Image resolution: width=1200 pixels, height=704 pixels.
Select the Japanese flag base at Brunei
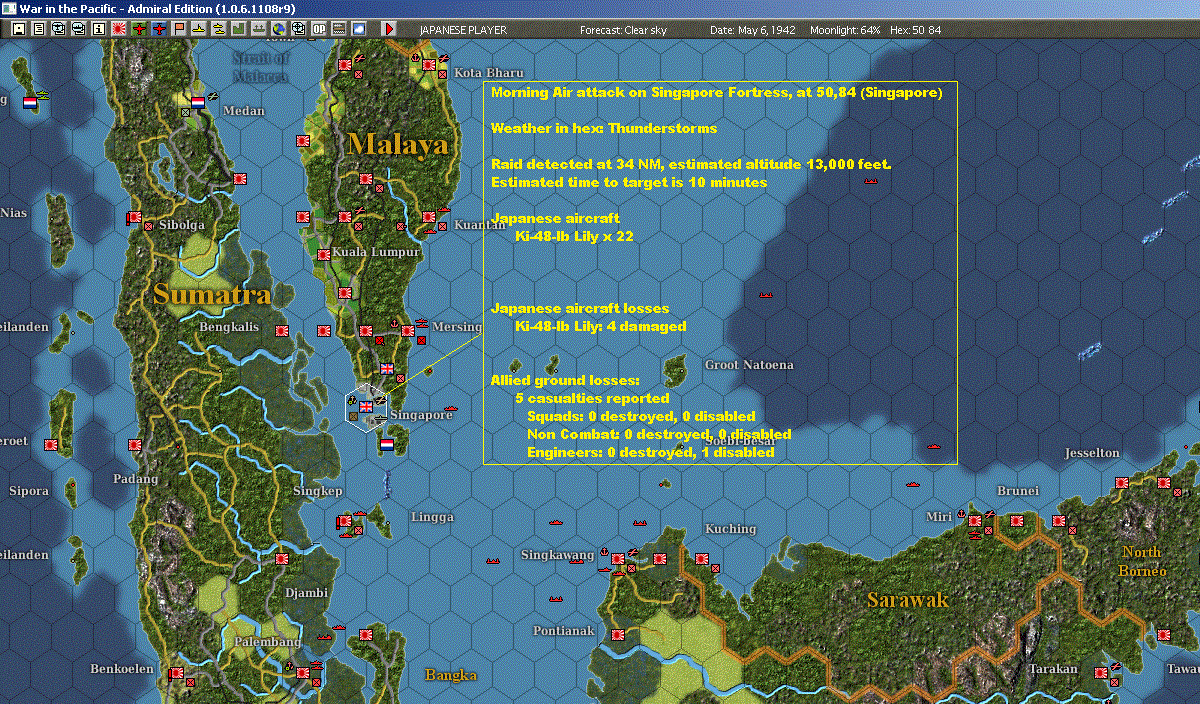pyautogui.click(x=1016, y=521)
